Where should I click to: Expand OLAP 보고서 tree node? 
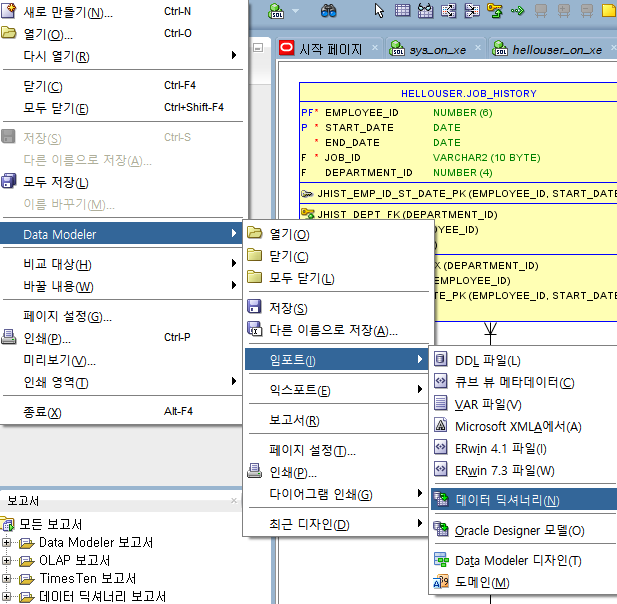(x=6, y=560)
